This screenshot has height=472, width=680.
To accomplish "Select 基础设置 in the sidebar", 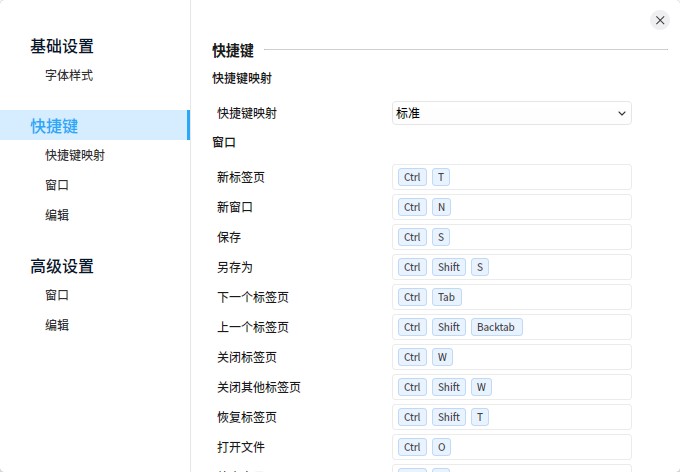I will click(62, 46).
